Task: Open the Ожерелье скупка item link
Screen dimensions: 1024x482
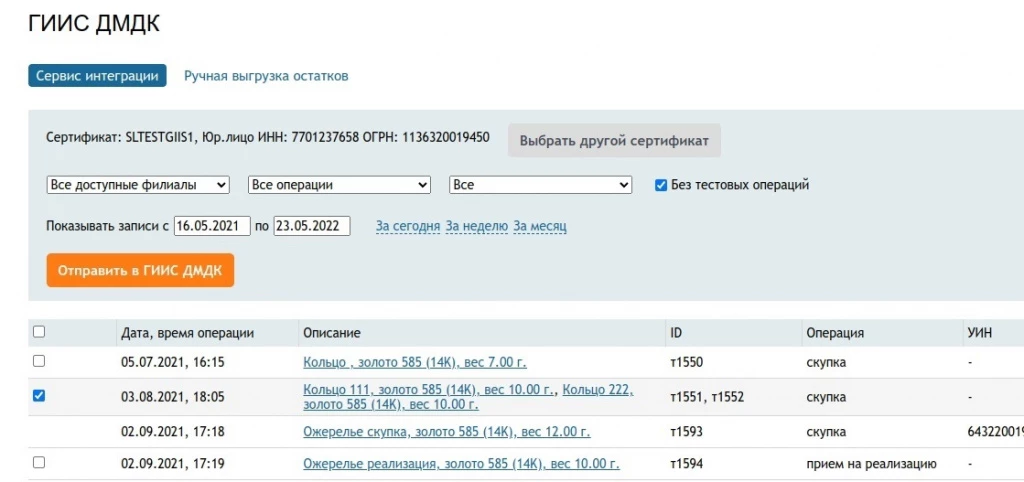Action: [446, 432]
